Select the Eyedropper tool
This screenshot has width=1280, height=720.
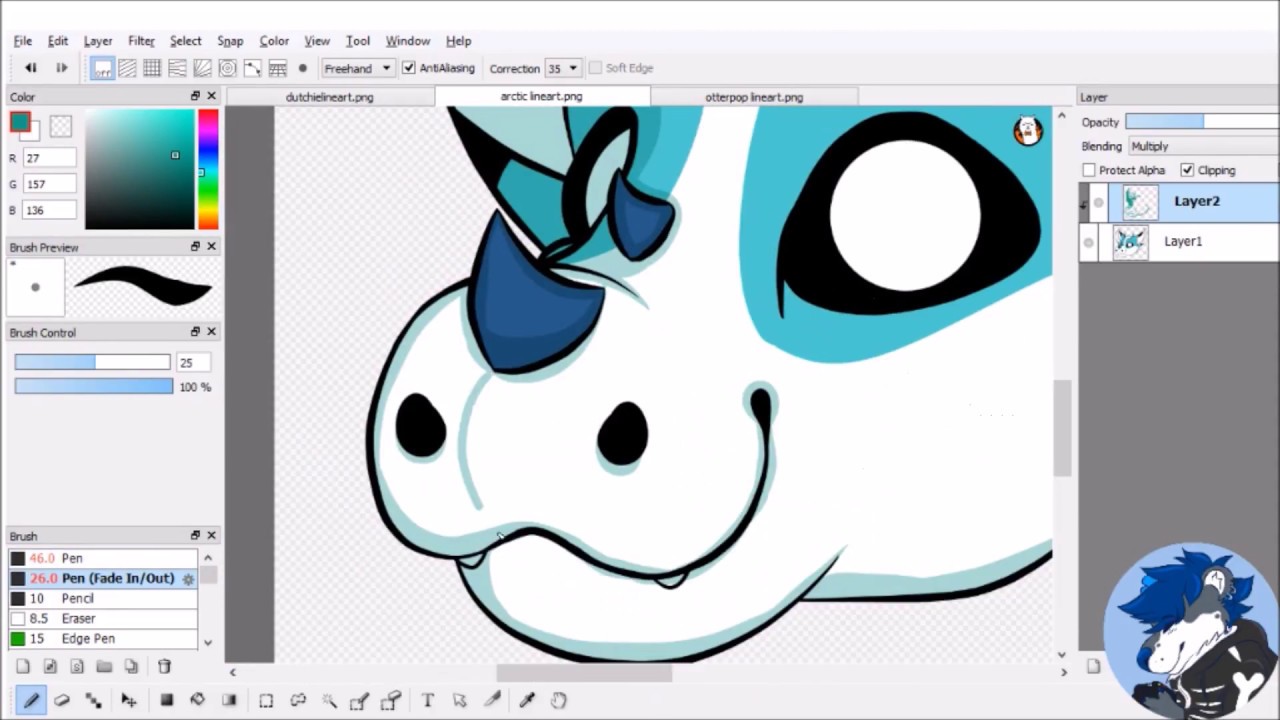(527, 700)
